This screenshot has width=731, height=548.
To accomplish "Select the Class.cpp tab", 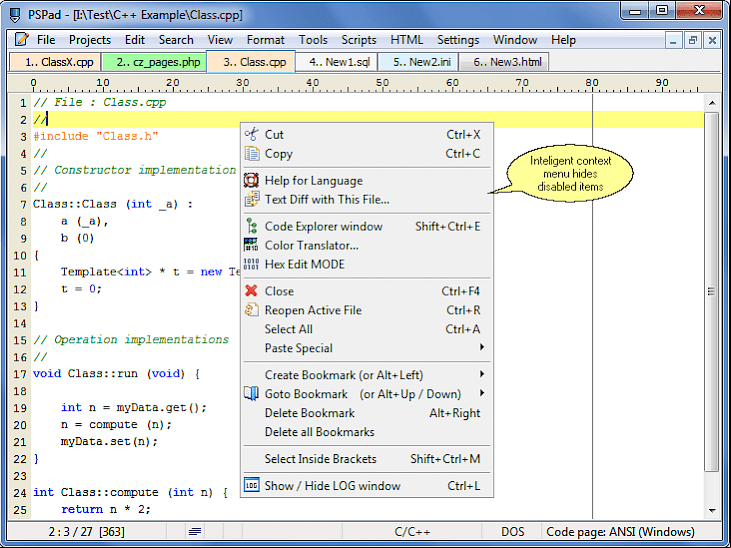I will pos(251,62).
